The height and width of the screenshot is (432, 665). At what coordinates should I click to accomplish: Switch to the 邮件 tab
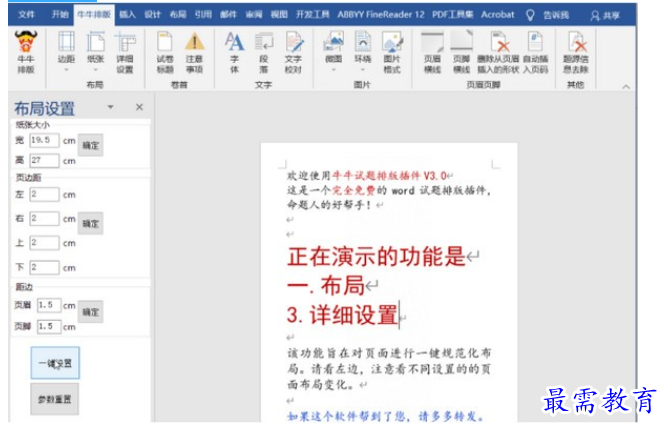(x=228, y=14)
